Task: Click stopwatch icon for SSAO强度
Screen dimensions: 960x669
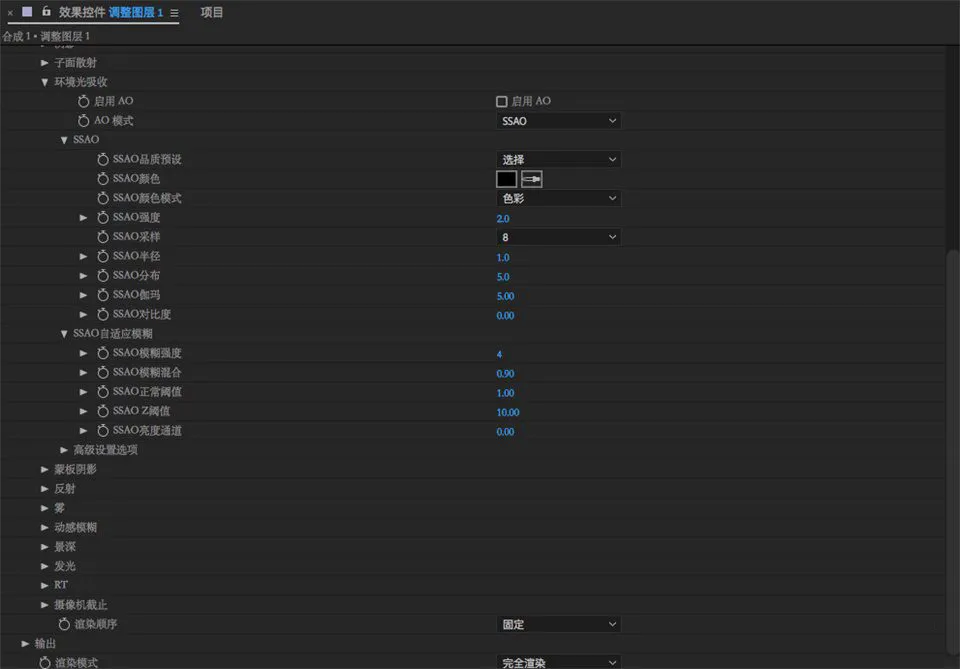Action: coord(103,218)
